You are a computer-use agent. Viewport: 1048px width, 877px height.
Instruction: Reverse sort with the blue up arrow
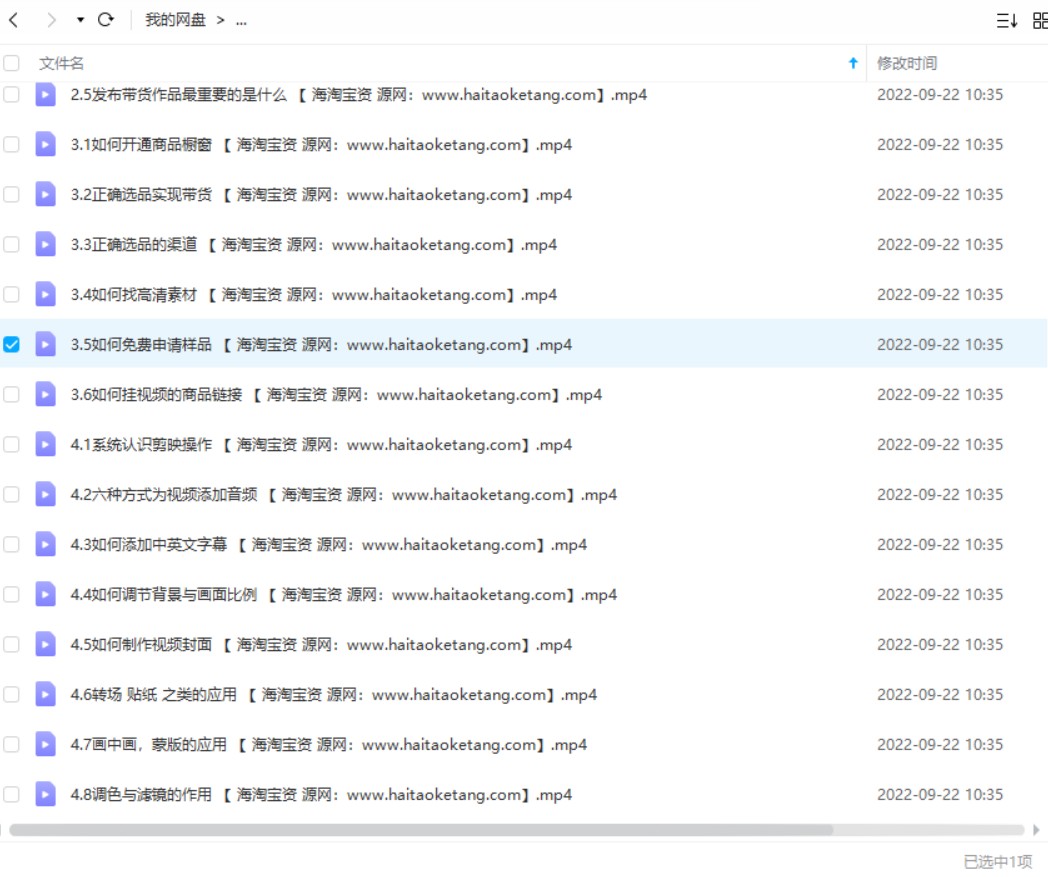pyautogui.click(x=853, y=63)
